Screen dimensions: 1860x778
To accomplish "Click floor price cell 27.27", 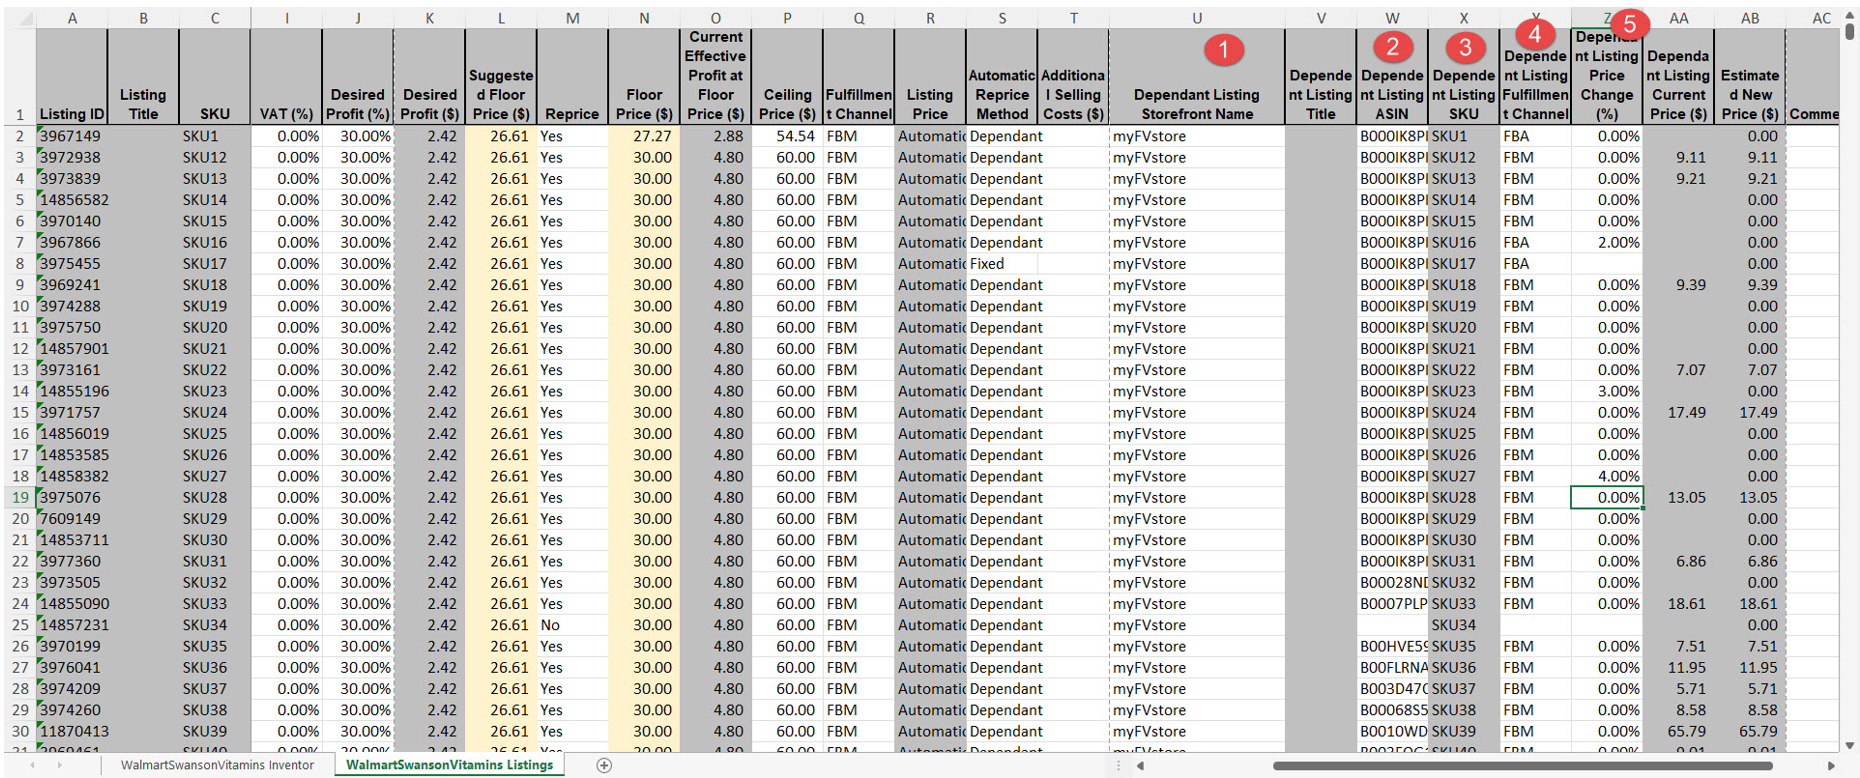I will point(644,136).
